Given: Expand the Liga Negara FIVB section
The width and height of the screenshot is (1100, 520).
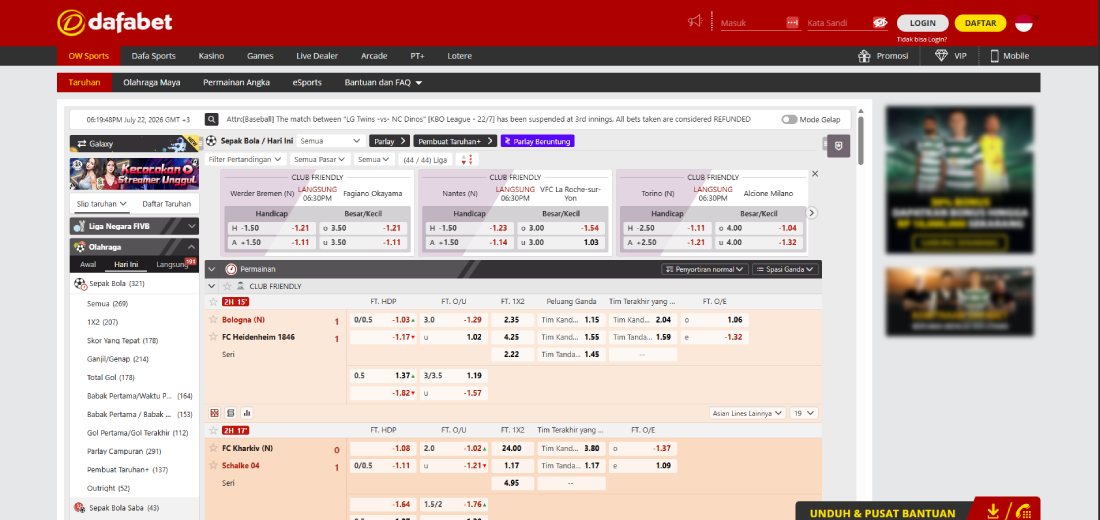Looking at the screenshot, I should point(135,227).
